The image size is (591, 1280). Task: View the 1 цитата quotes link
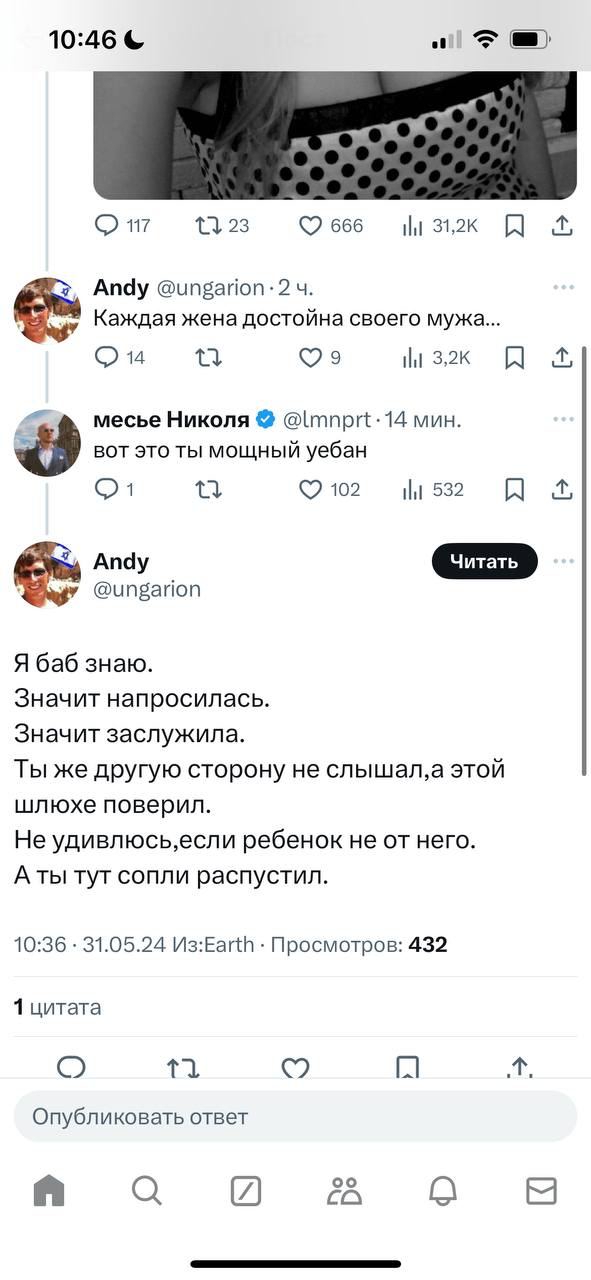tap(58, 1007)
